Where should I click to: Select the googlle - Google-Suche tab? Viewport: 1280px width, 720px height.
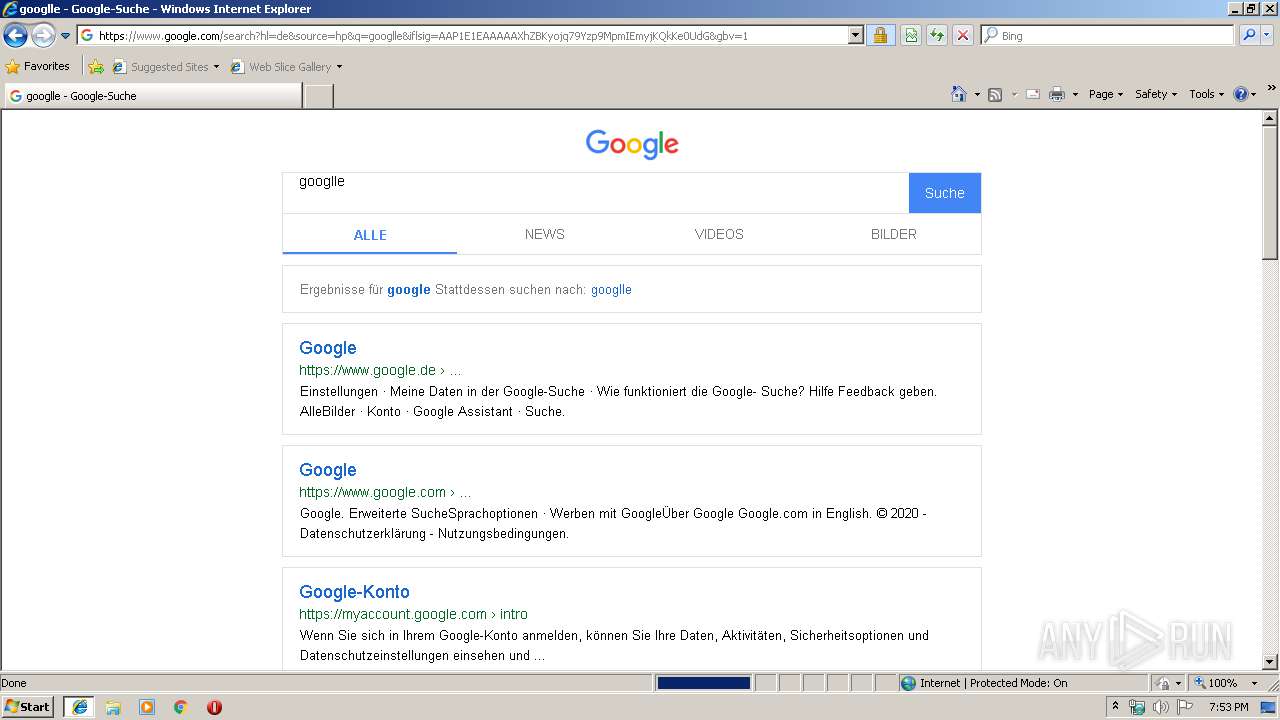coord(153,96)
